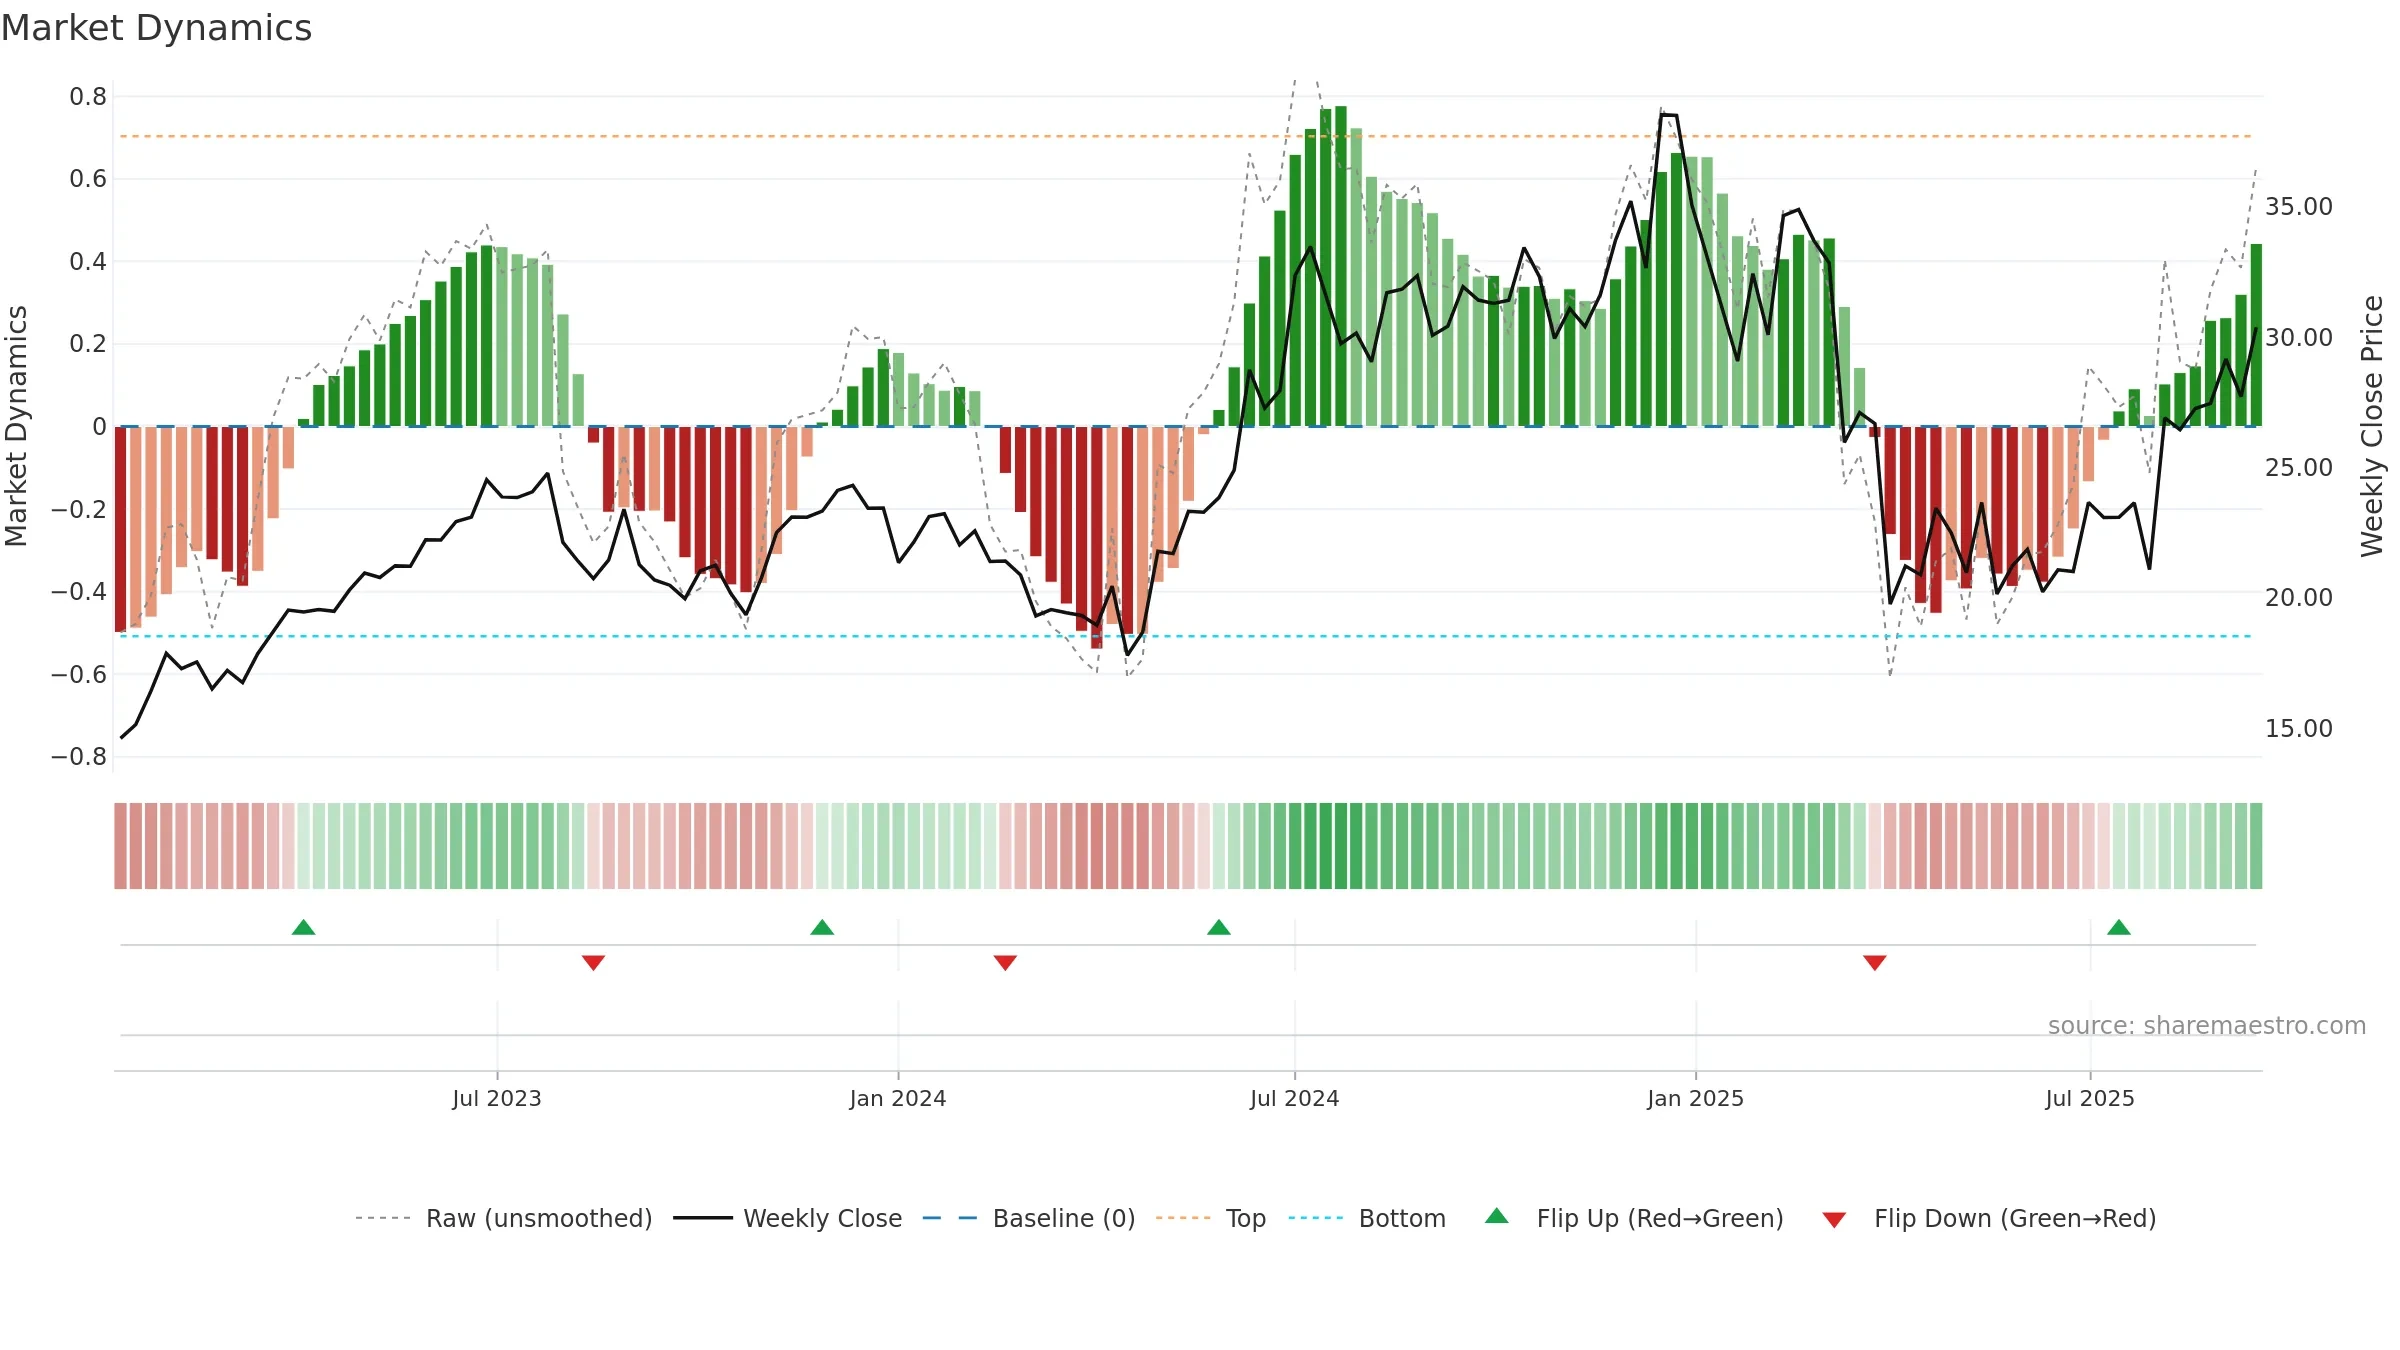This screenshot has height=1350, width=2400.
Task: Toggle the Top legend entry
Action: (1211, 1218)
